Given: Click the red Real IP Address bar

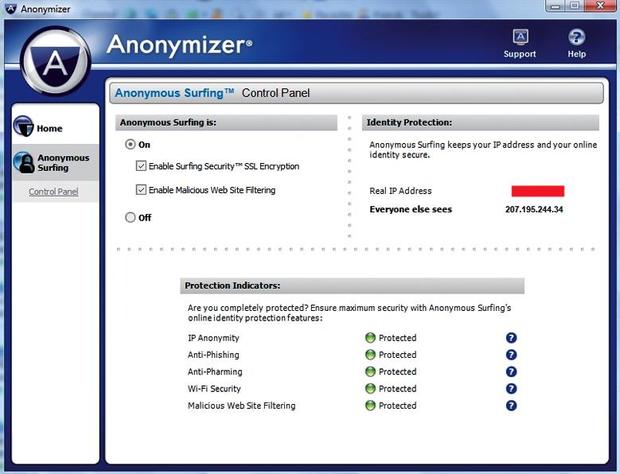Looking at the screenshot, I should click(x=537, y=191).
